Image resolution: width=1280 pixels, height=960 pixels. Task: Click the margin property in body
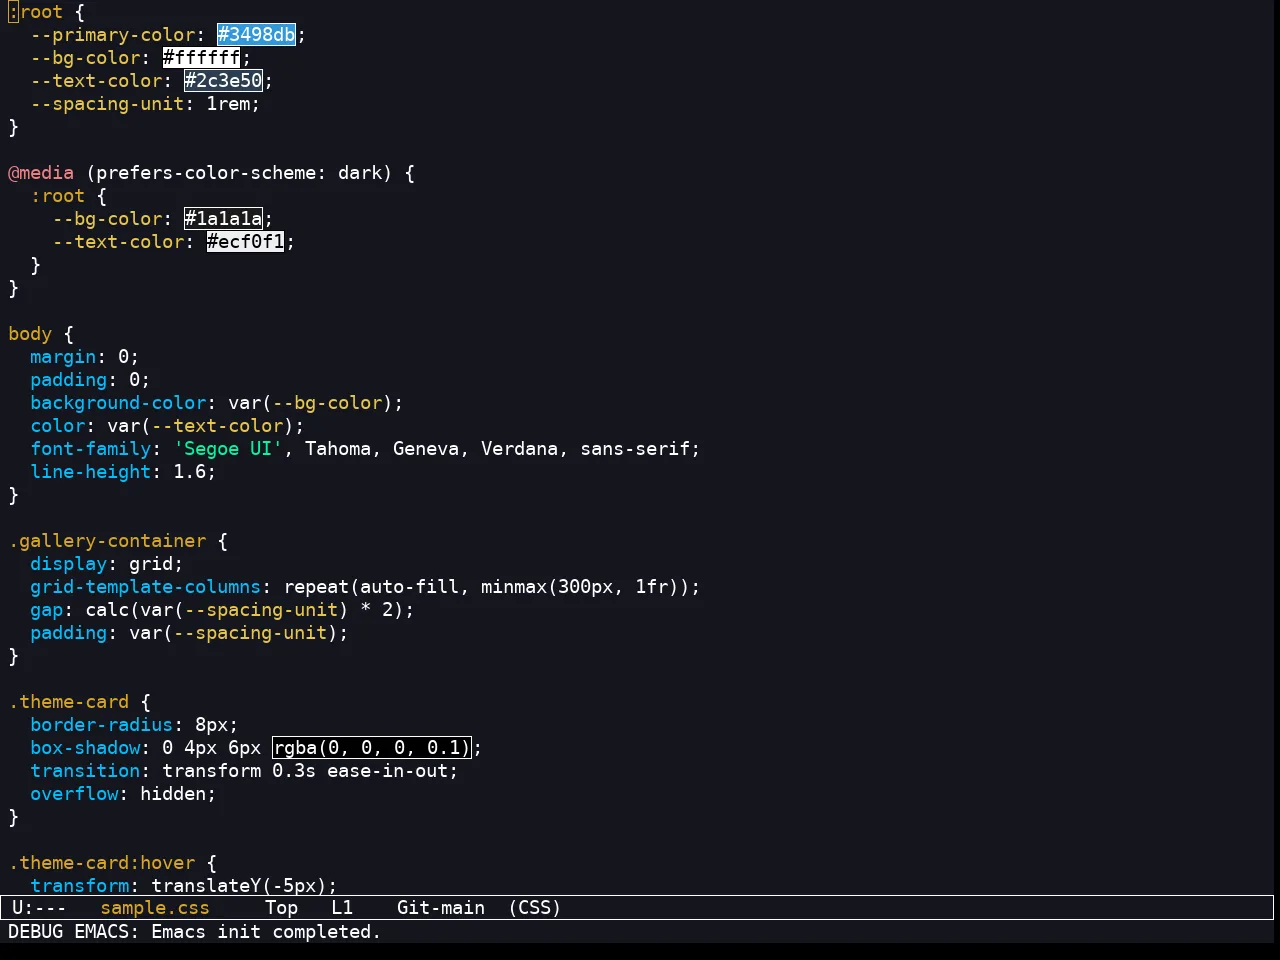click(63, 357)
